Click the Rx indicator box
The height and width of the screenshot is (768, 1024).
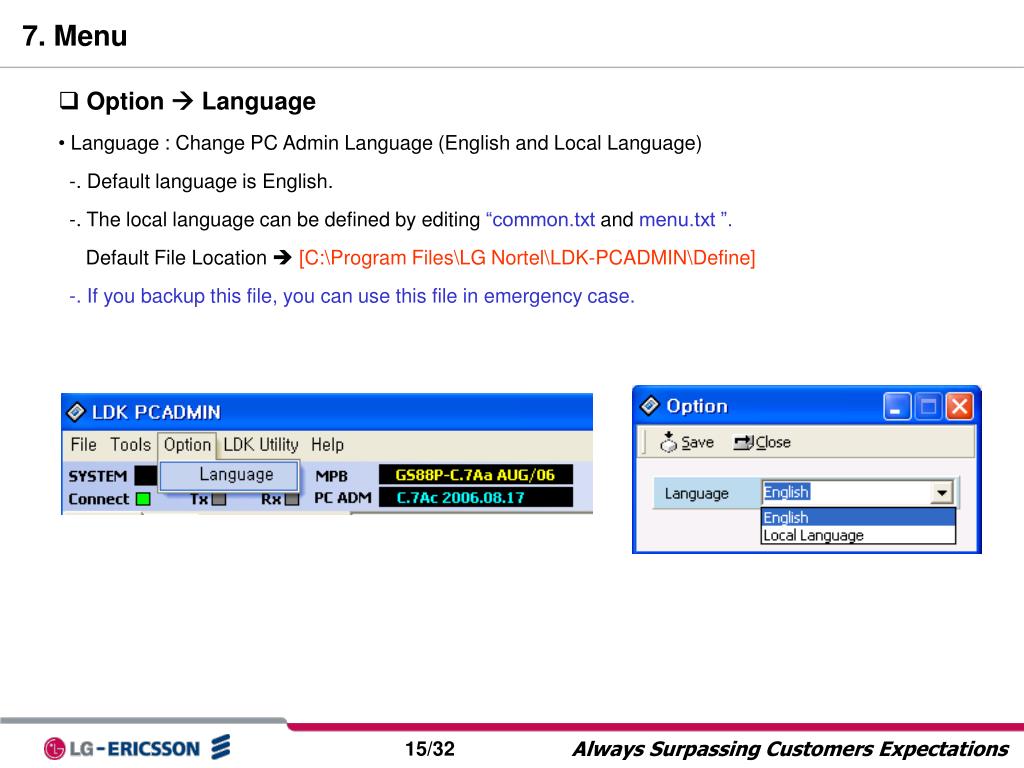292,500
